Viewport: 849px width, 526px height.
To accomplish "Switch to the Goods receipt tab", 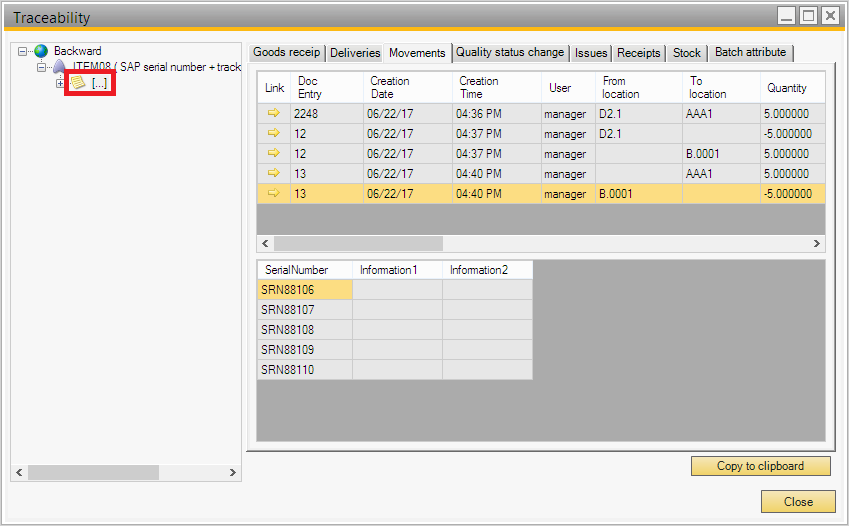I will [285, 52].
